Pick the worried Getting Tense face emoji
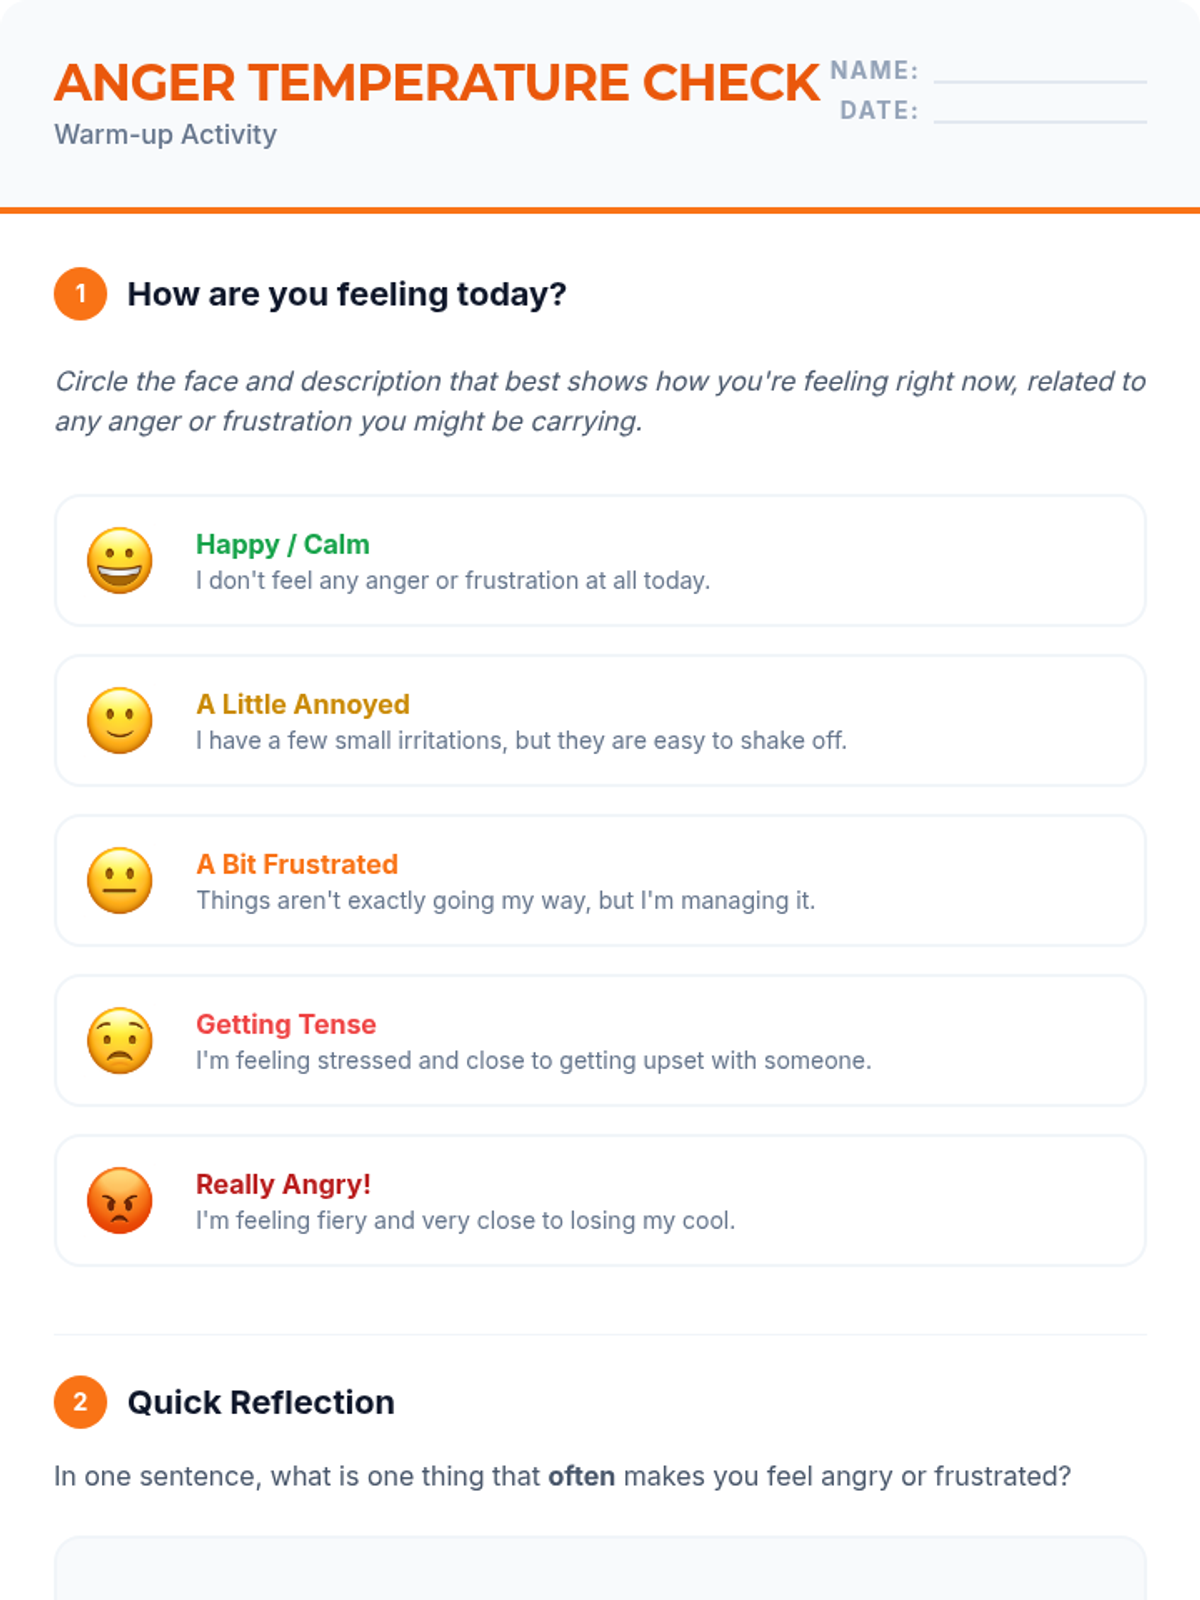Viewport: 1200px width, 1600px height. pos(120,1040)
